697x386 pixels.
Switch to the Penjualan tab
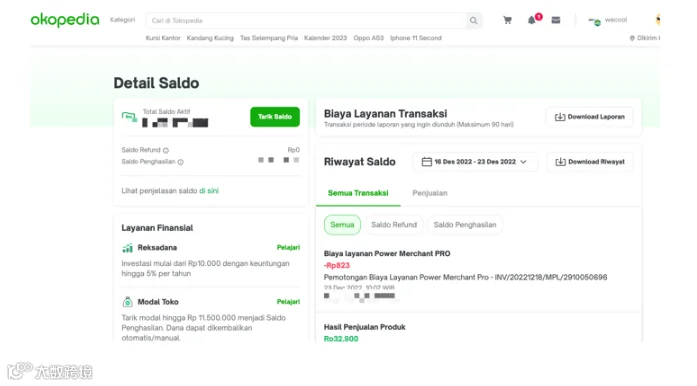click(x=430, y=193)
